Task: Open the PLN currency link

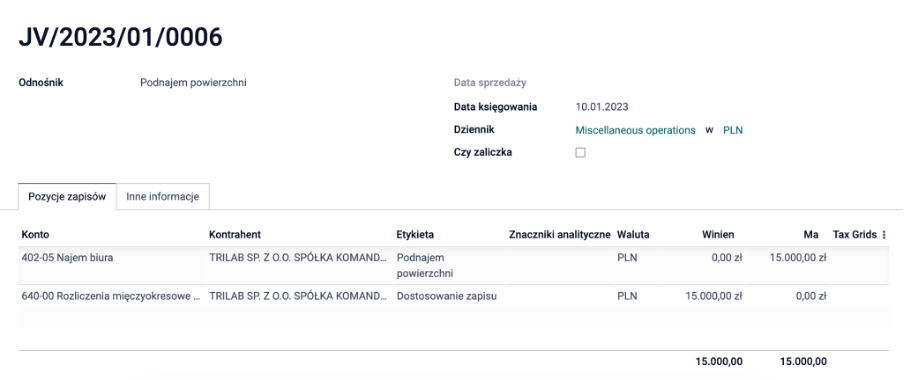Action: [x=733, y=130]
